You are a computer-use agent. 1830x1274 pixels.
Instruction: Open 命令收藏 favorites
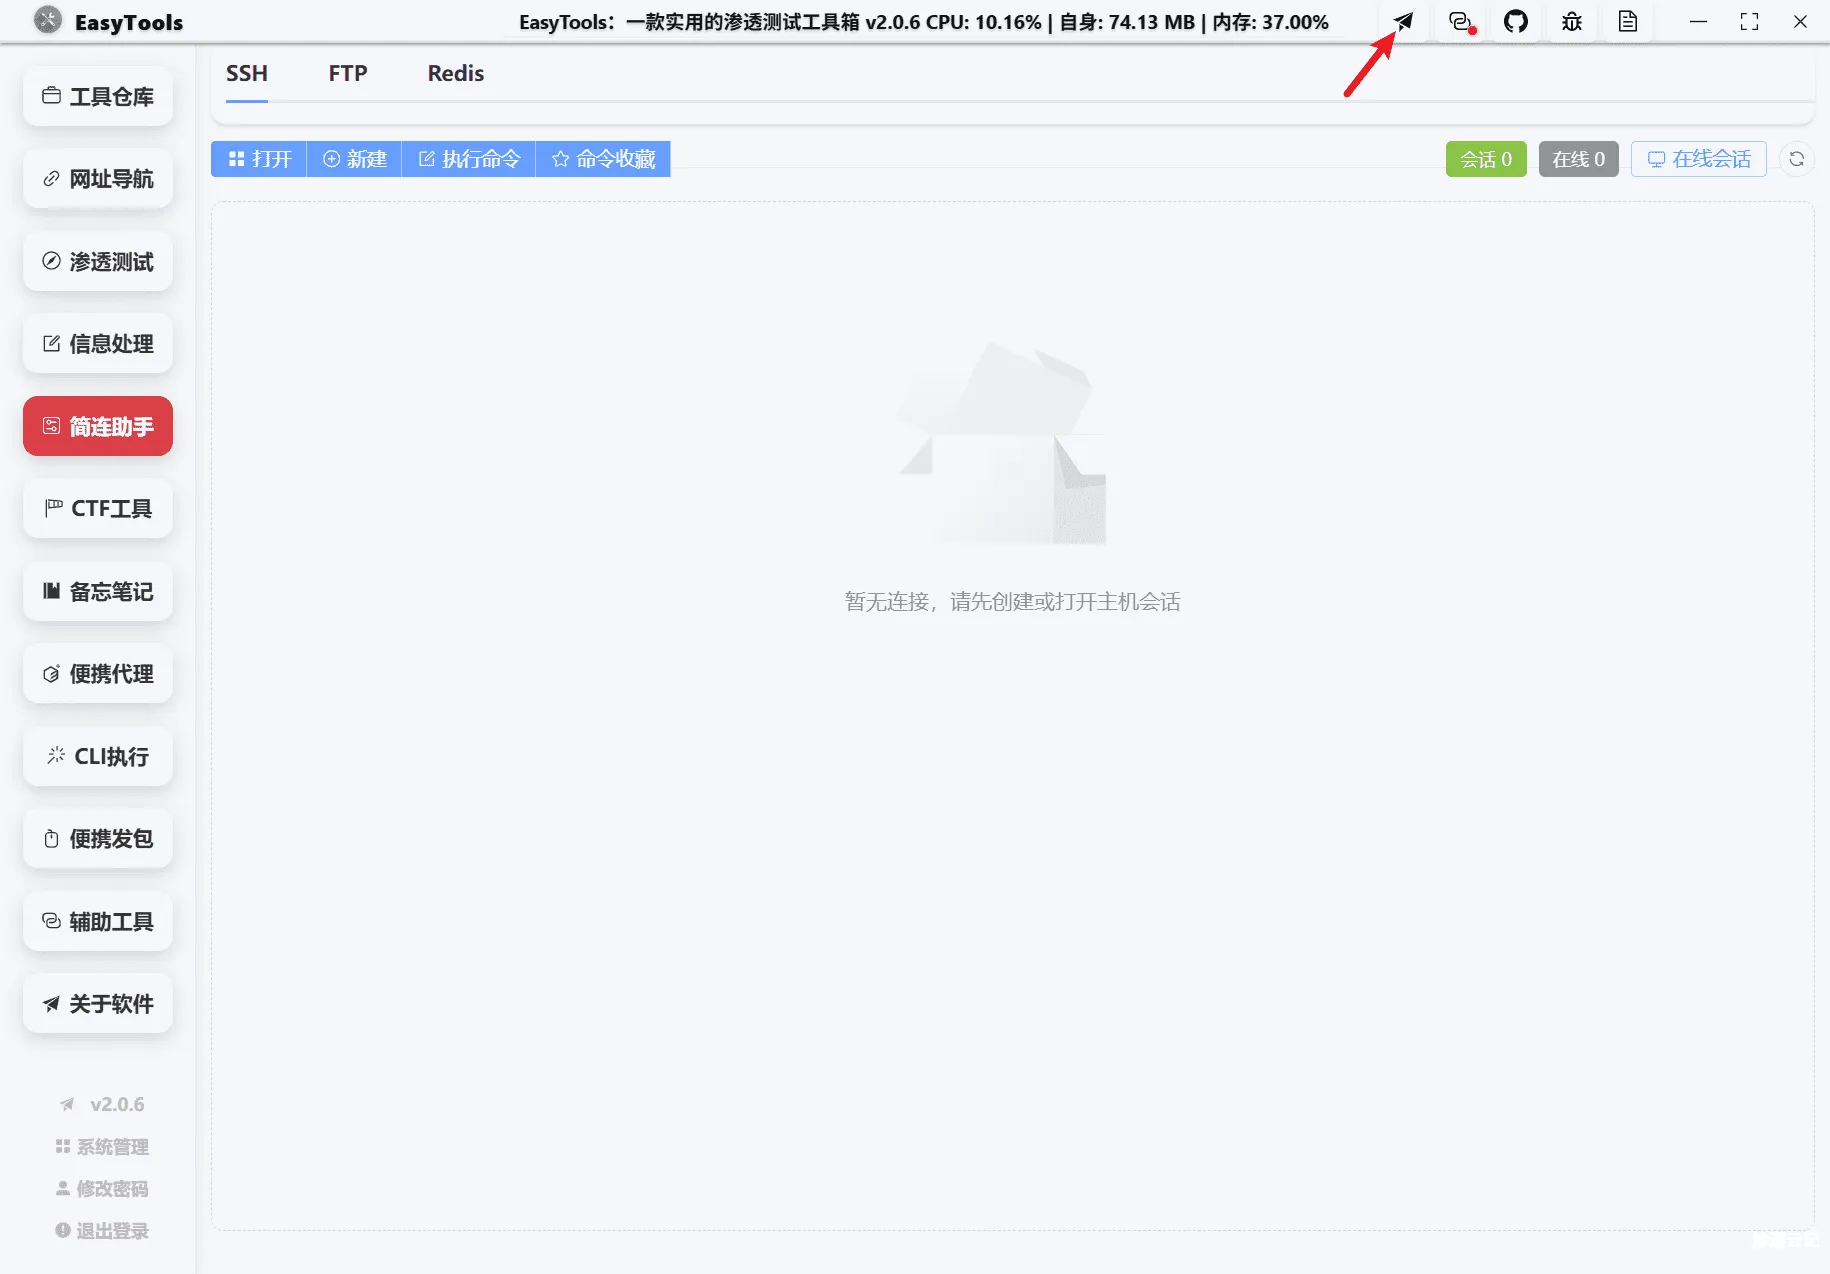click(602, 158)
